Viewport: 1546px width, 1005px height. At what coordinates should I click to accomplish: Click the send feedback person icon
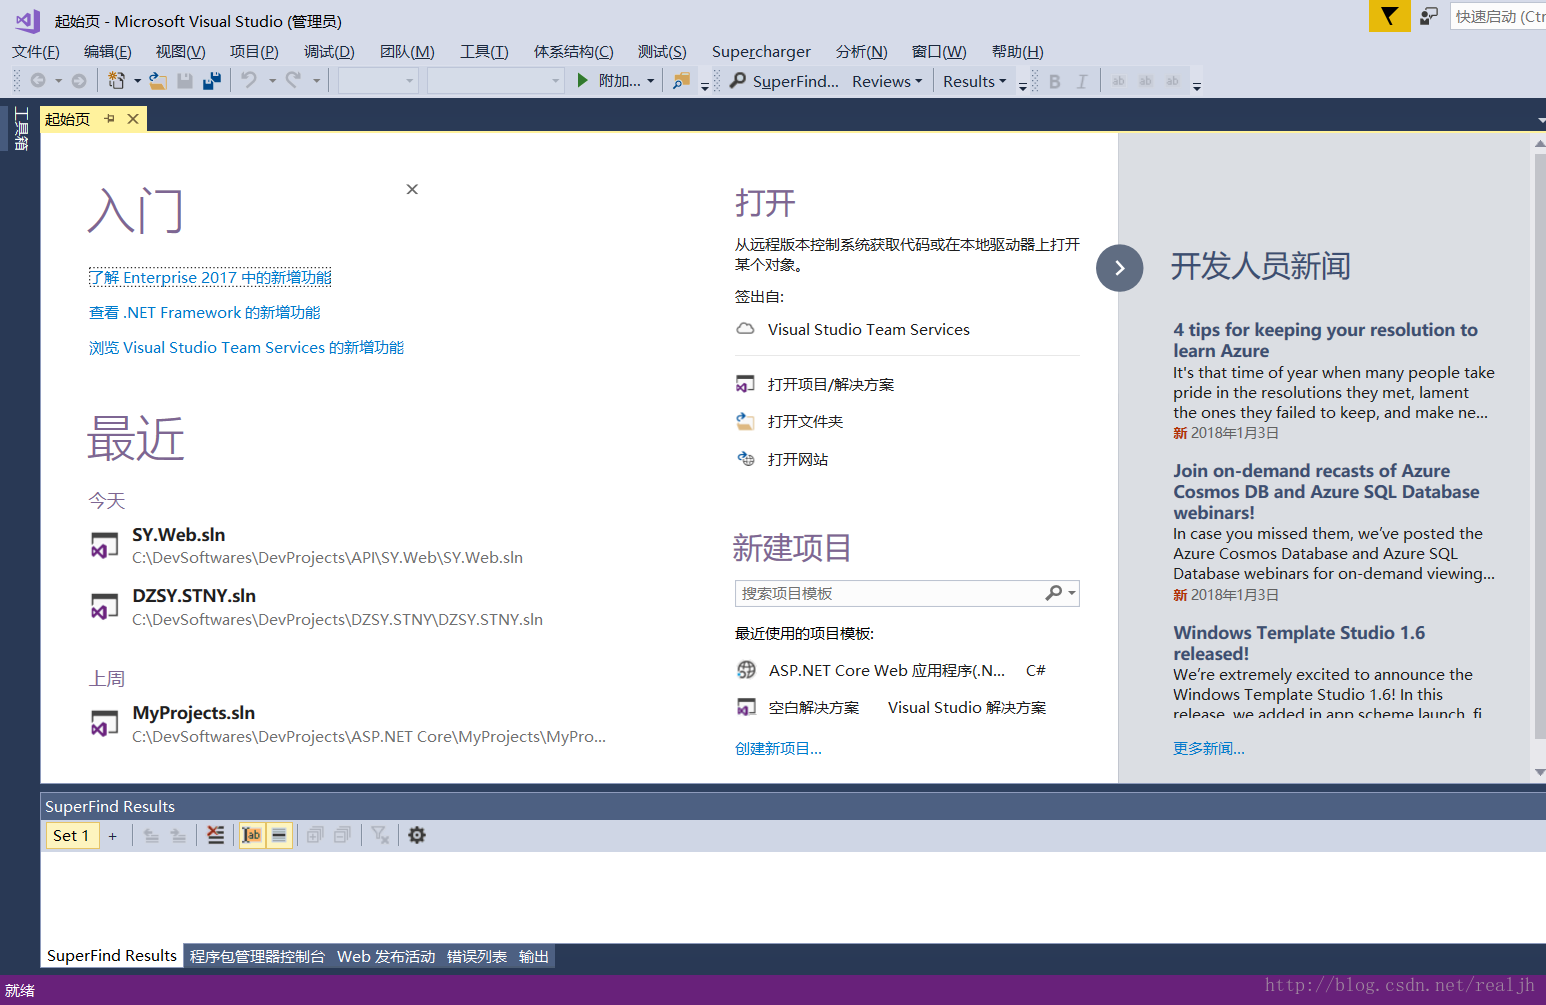[x=1429, y=16]
